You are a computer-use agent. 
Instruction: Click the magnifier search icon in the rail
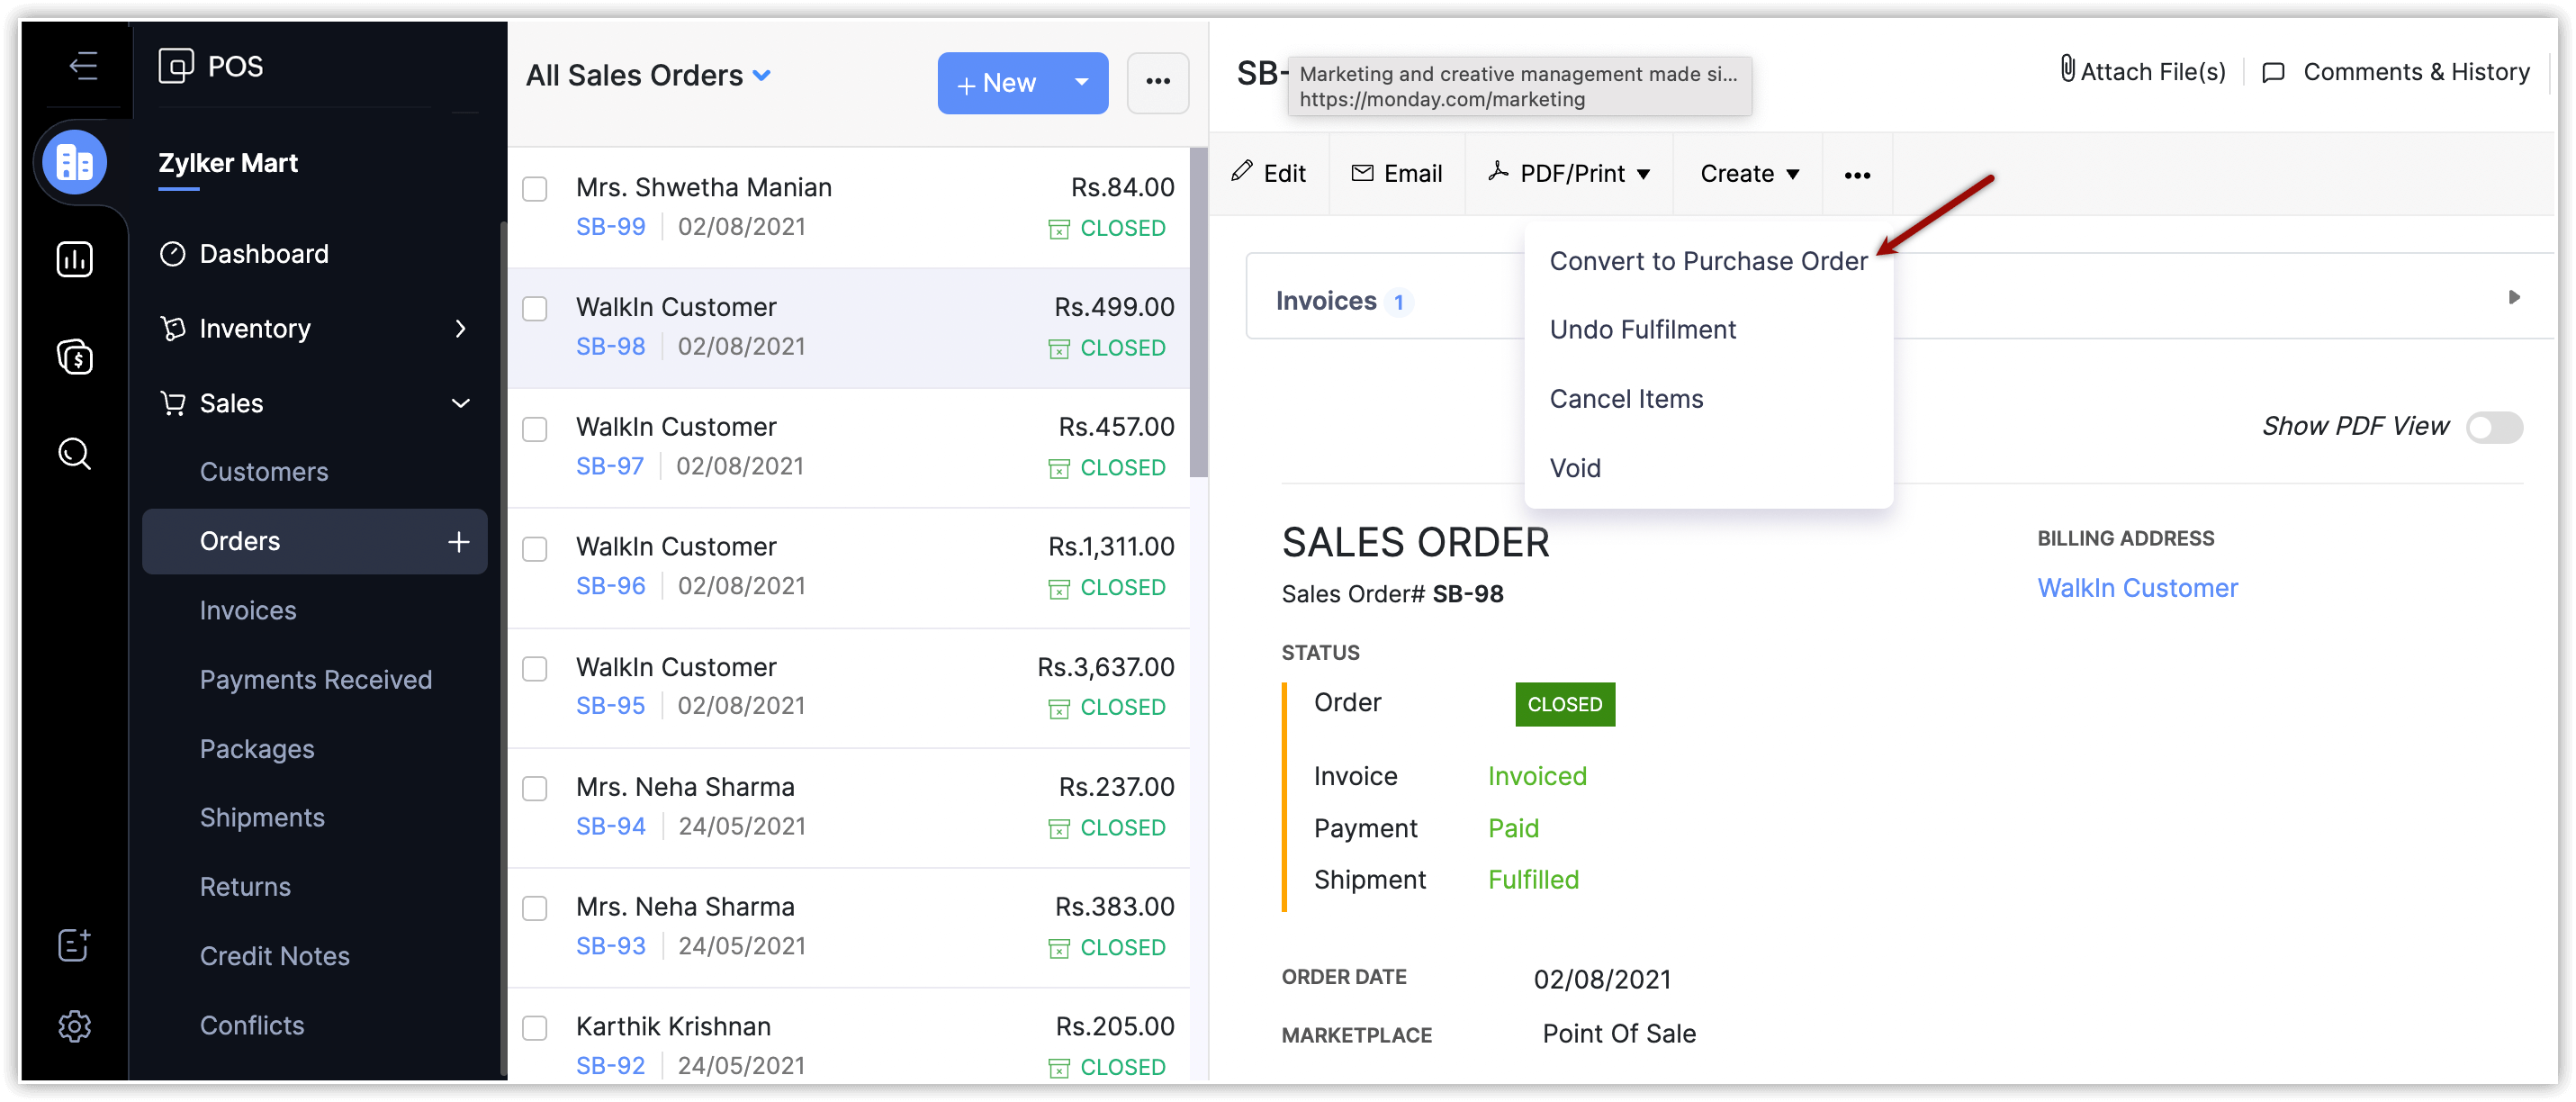75,454
